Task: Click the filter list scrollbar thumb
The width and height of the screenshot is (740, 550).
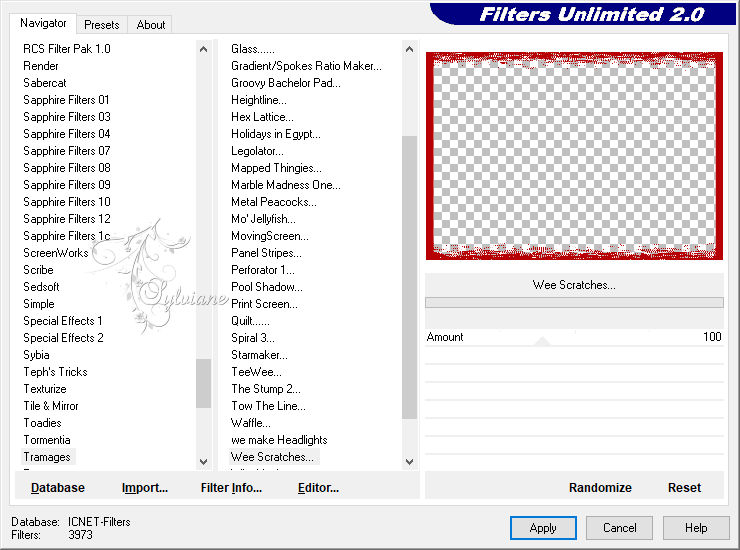Action: pyautogui.click(x=409, y=277)
